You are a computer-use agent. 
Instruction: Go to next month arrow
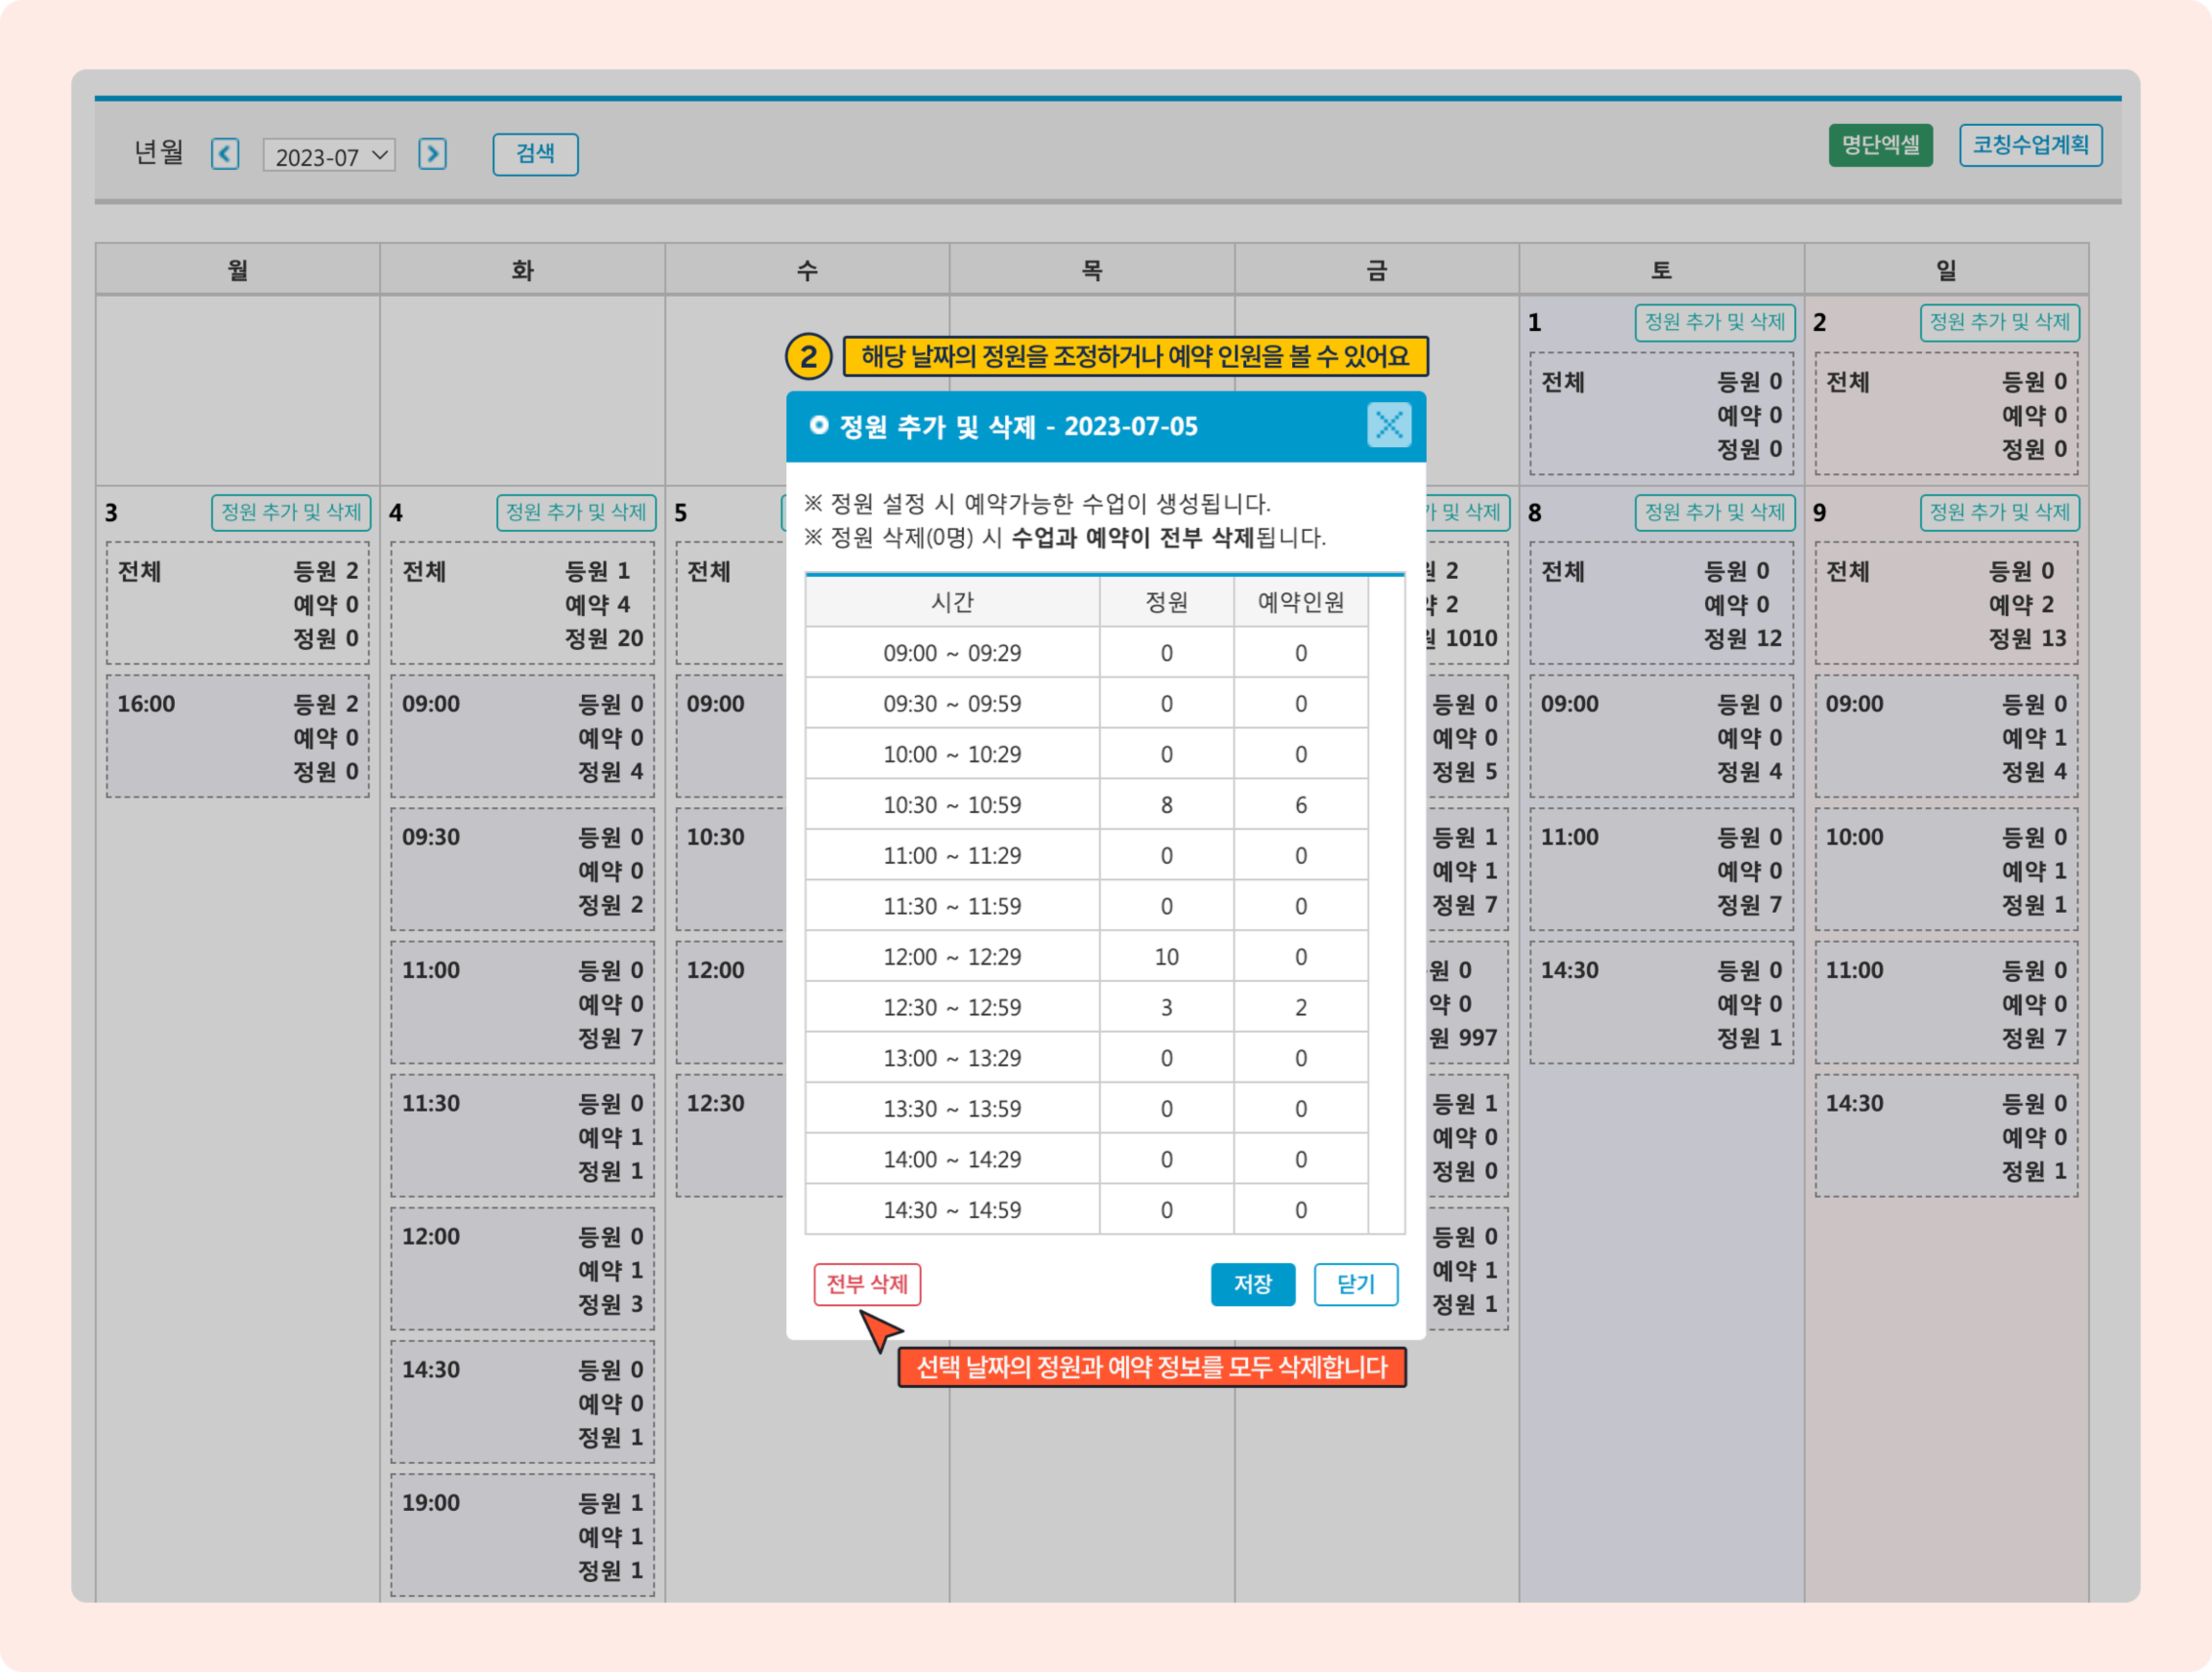pos(432,154)
